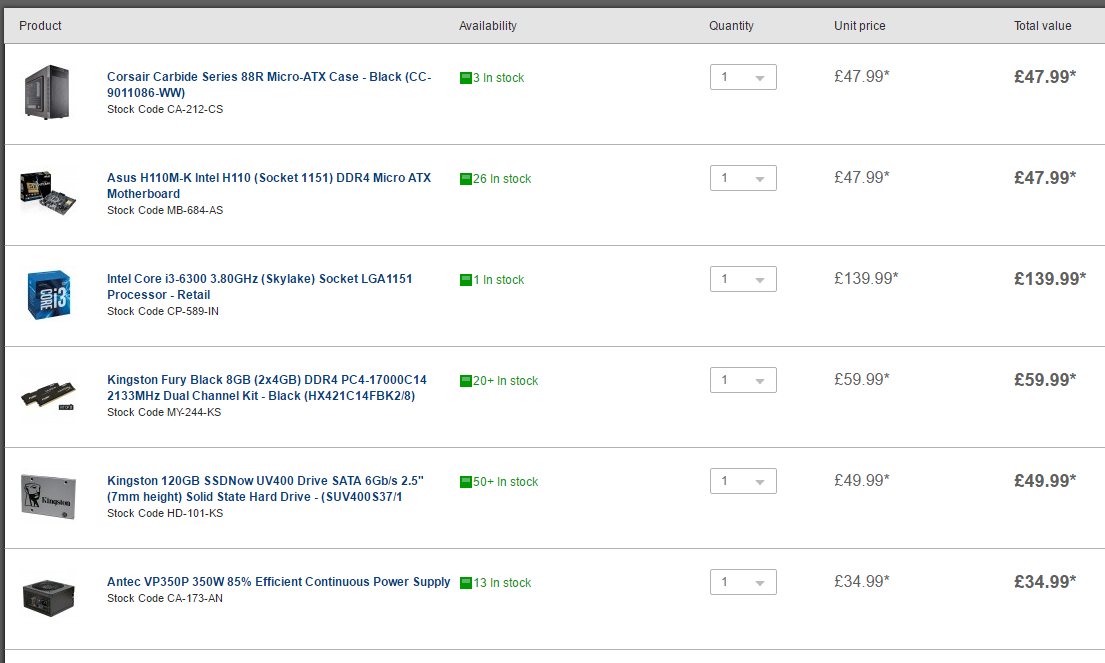The width and height of the screenshot is (1105, 663).
Task: Click green stock icon beside '20+ In stock'
Action: (x=465, y=381)
